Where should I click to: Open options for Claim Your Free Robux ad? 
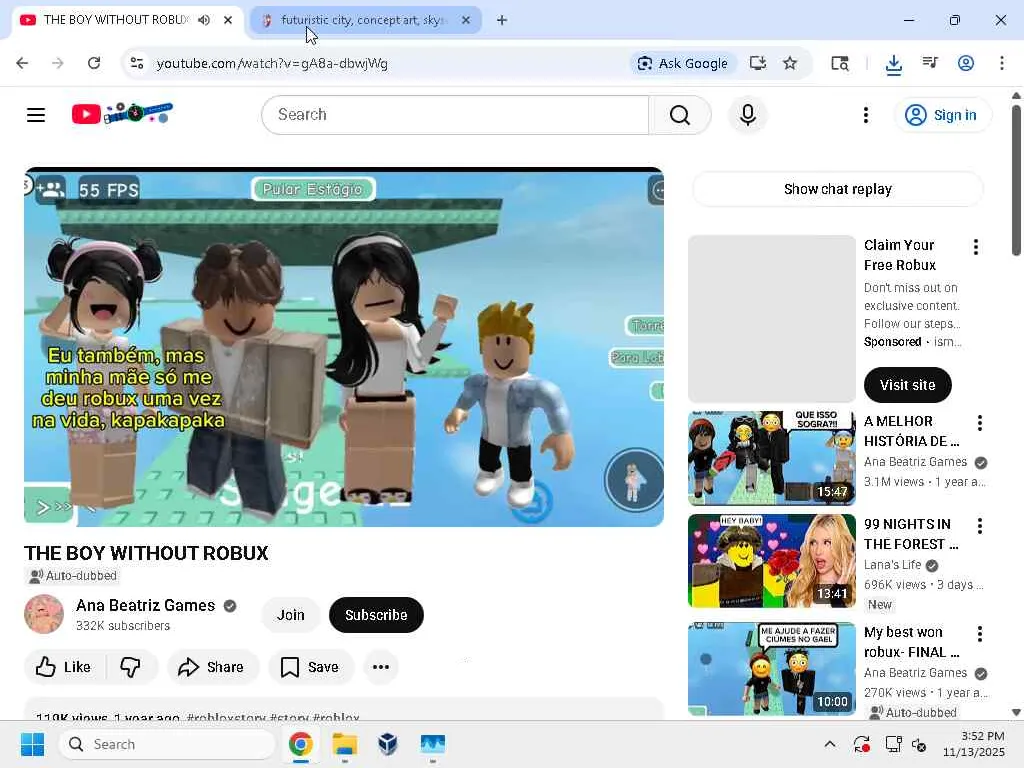point(976,247)
